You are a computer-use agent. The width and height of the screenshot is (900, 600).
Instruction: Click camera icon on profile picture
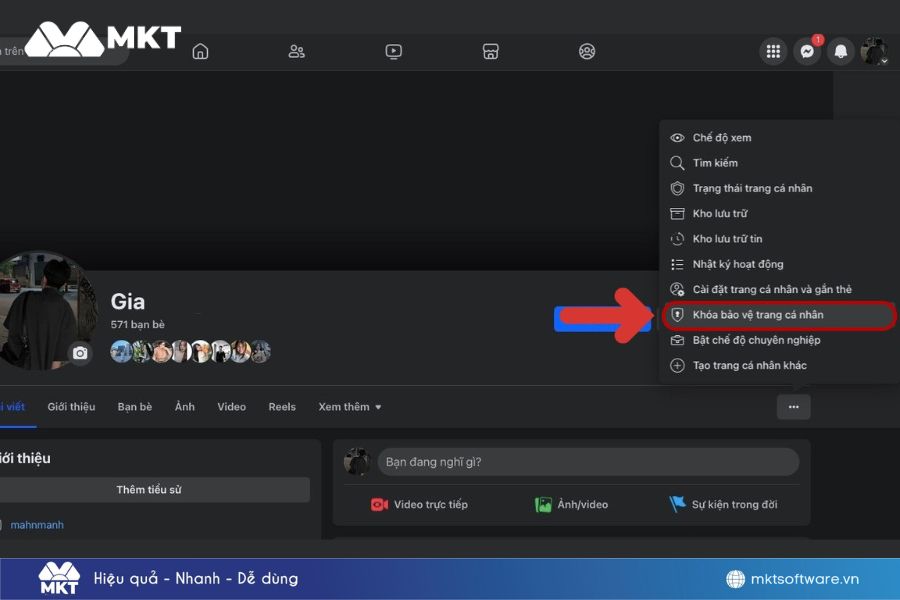pos(80,353)
